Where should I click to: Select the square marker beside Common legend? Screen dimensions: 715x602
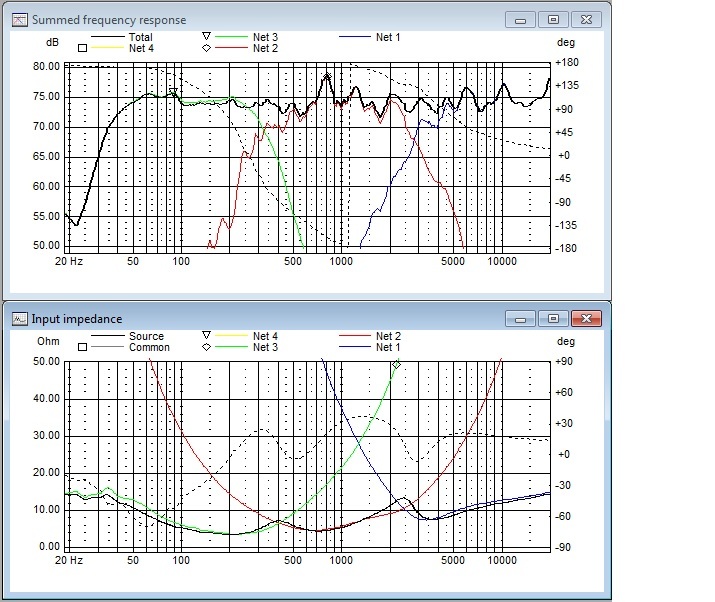[x=83, y=348]
